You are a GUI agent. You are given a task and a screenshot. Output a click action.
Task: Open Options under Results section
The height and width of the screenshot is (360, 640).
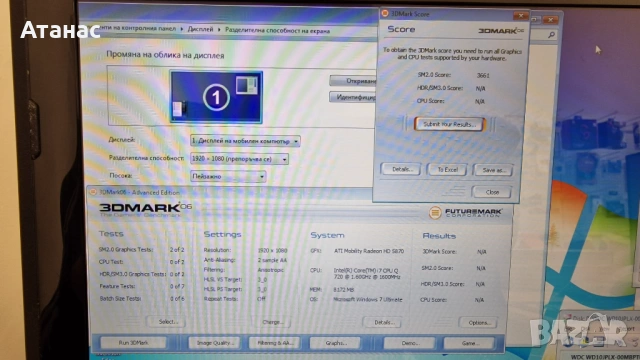(x=478, y=322)
